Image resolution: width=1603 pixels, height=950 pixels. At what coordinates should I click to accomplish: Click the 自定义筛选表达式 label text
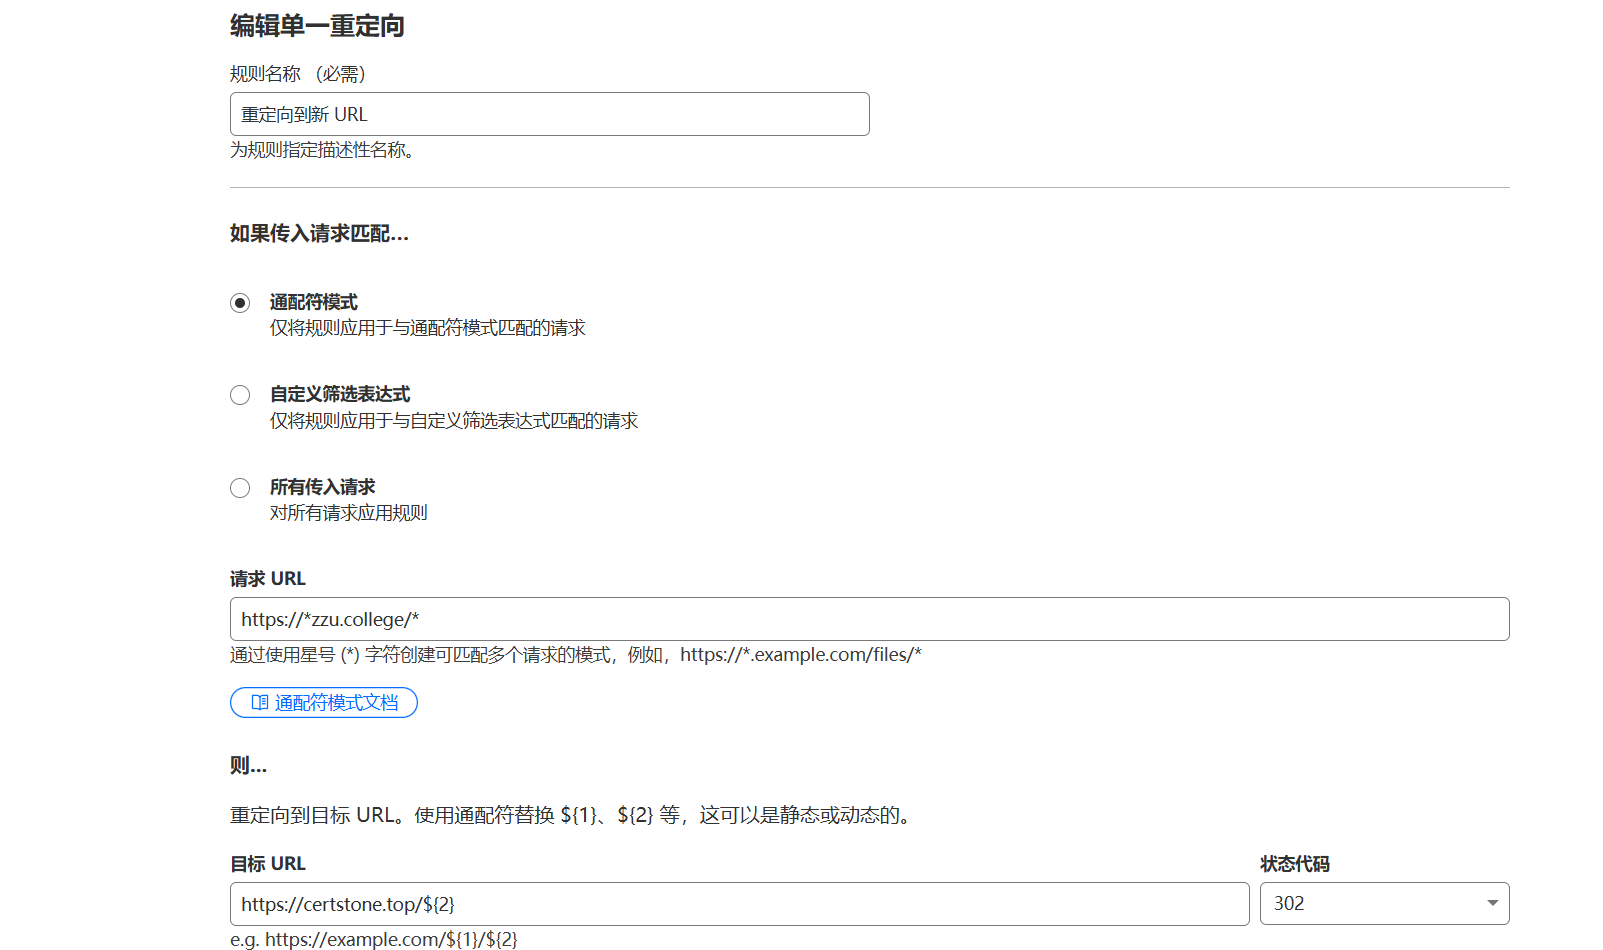click(340, 394)
